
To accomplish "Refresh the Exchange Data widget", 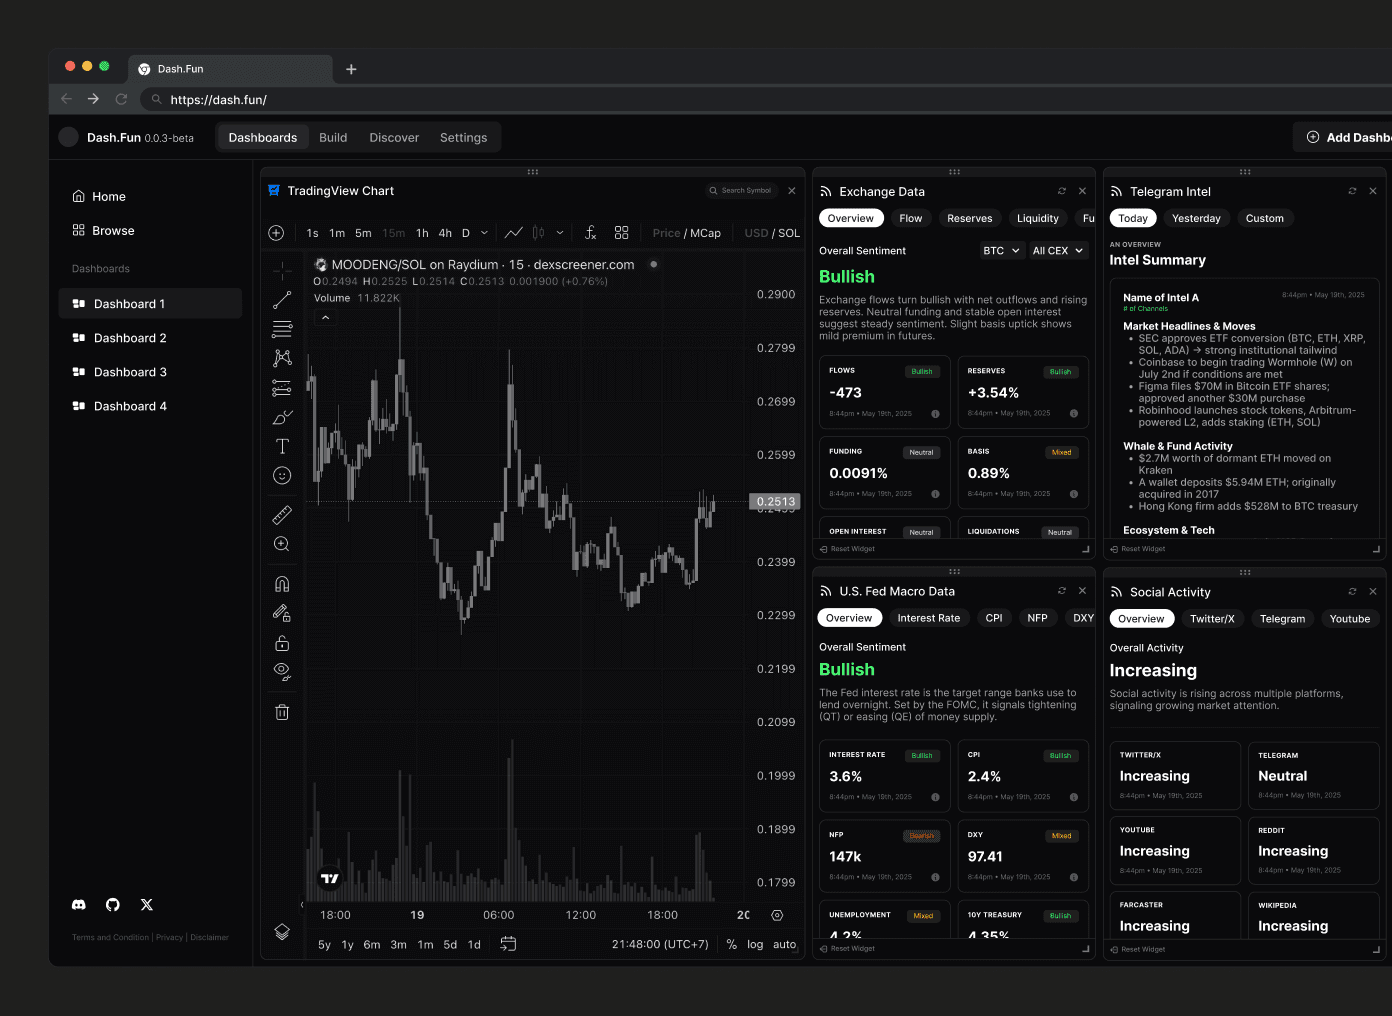I will tap(1062, 191).
